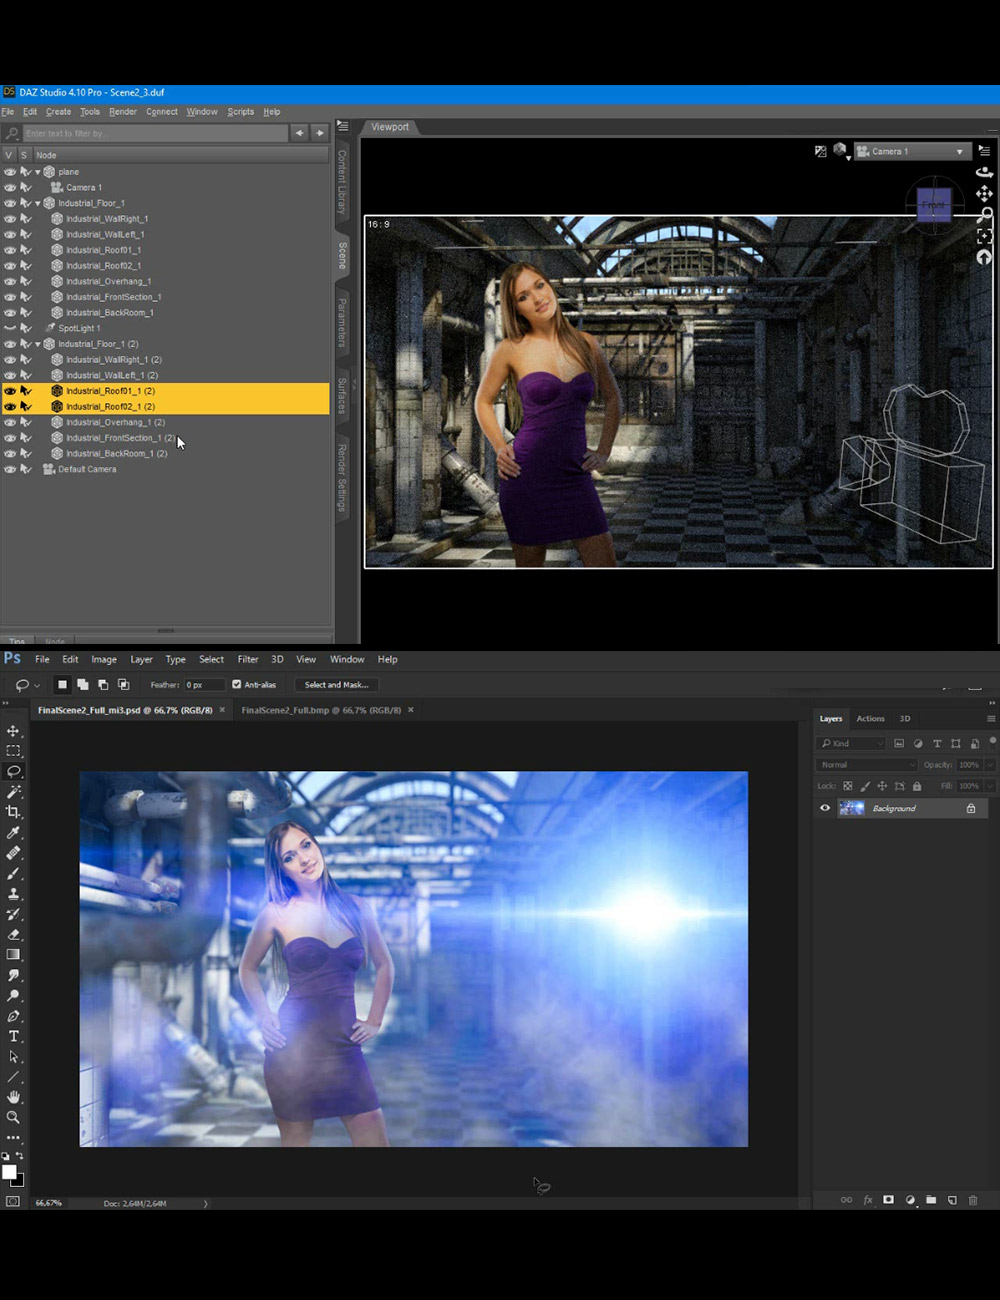Image resolution: width=1000 pixels, height=1300 pixels.
Task: Select the Zoom tool in Photoshop
Action: tap(13, 1117)
